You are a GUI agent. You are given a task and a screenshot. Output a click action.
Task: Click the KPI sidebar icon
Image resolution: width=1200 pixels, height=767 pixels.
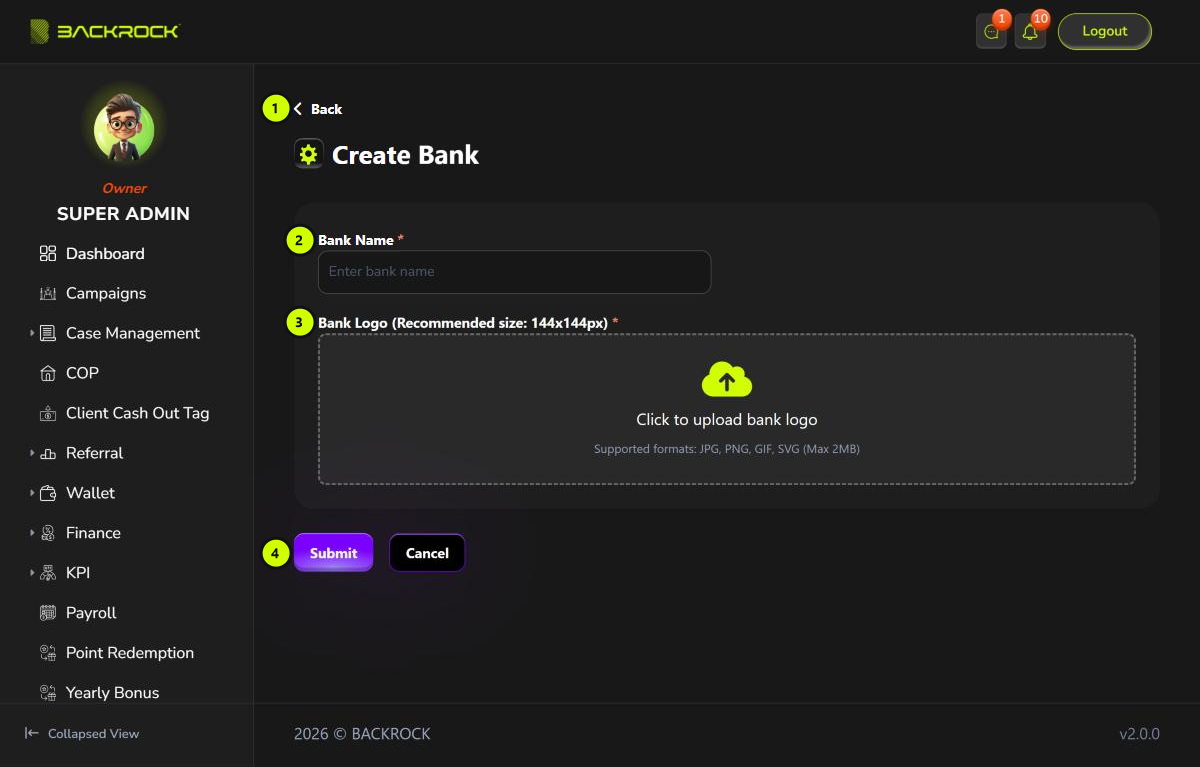[x=48, y=574]
